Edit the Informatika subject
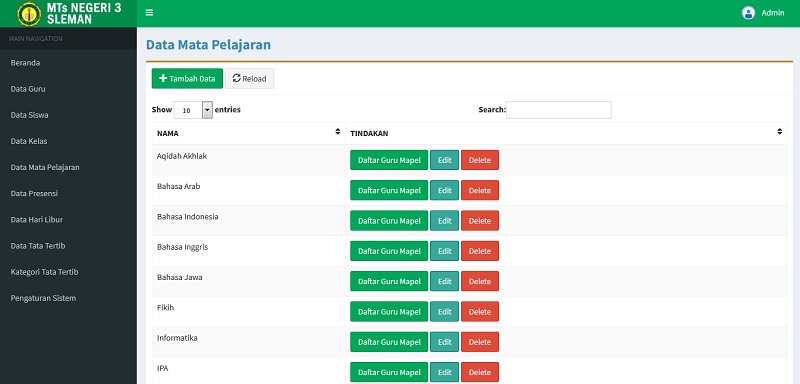This screenshot has width=800, height=384. tap(444, 342)
